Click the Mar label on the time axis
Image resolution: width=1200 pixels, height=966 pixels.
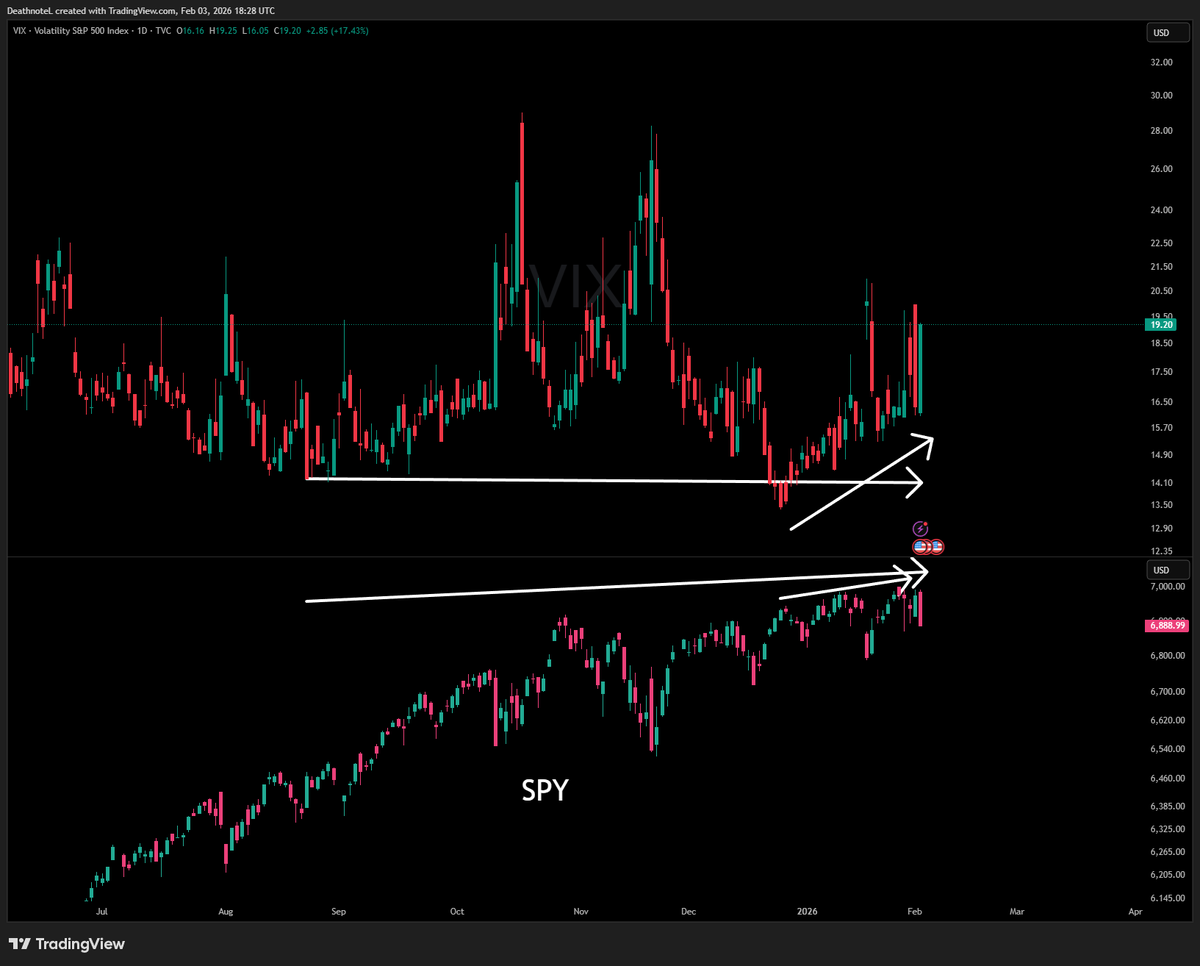[1017, 912]
